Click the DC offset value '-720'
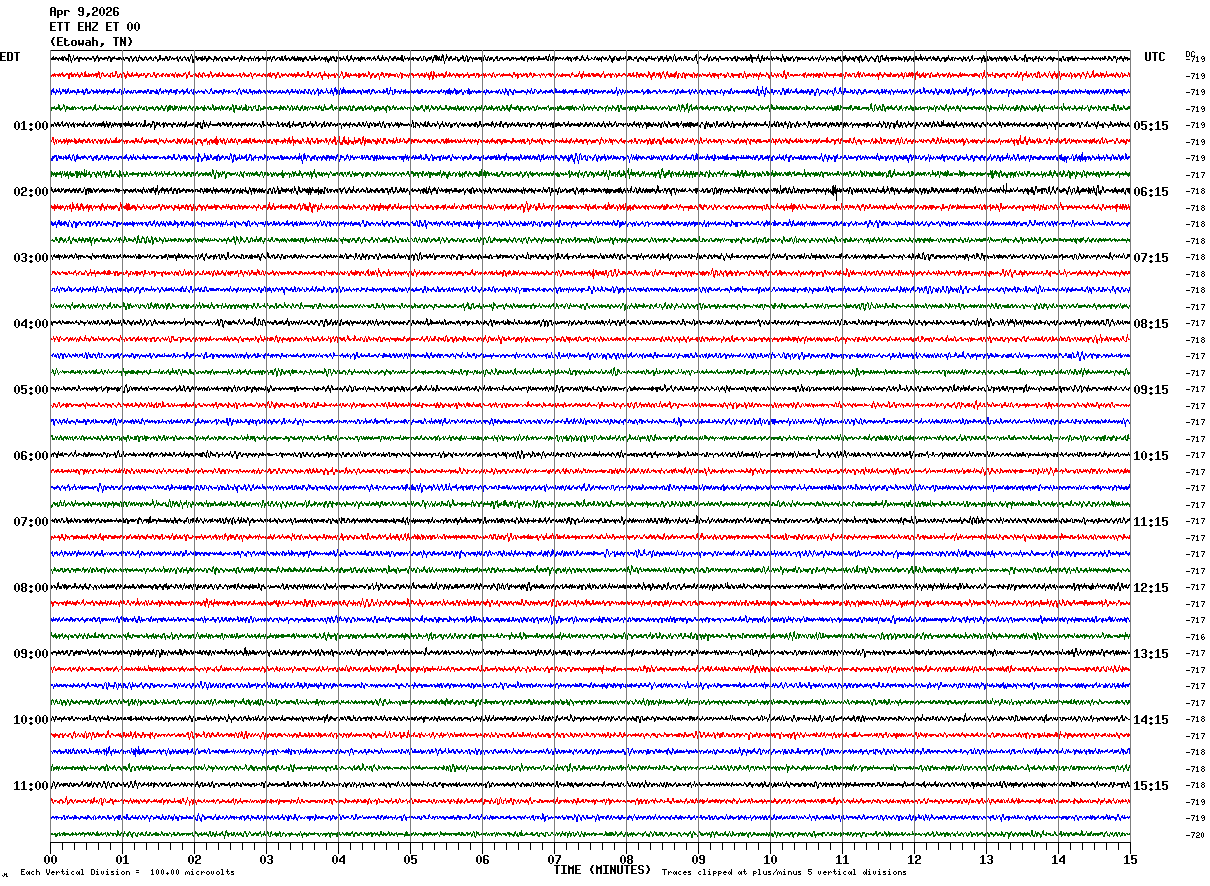1210x886 pixels. [x=1195, y=835]
